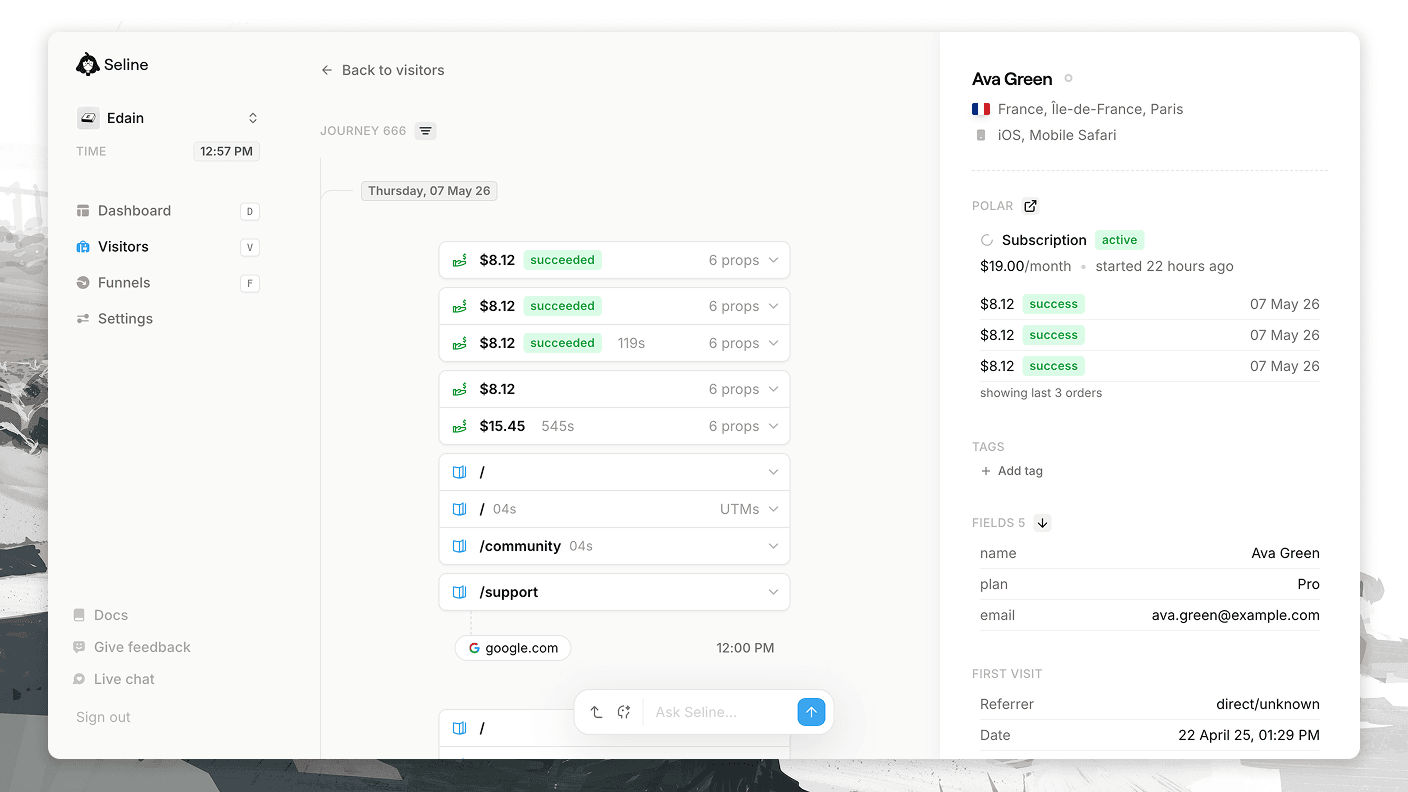Expand the first $8.12 succeeded event at top
The width and height of the screenshot is (1408, 792).
pos(614,260)
